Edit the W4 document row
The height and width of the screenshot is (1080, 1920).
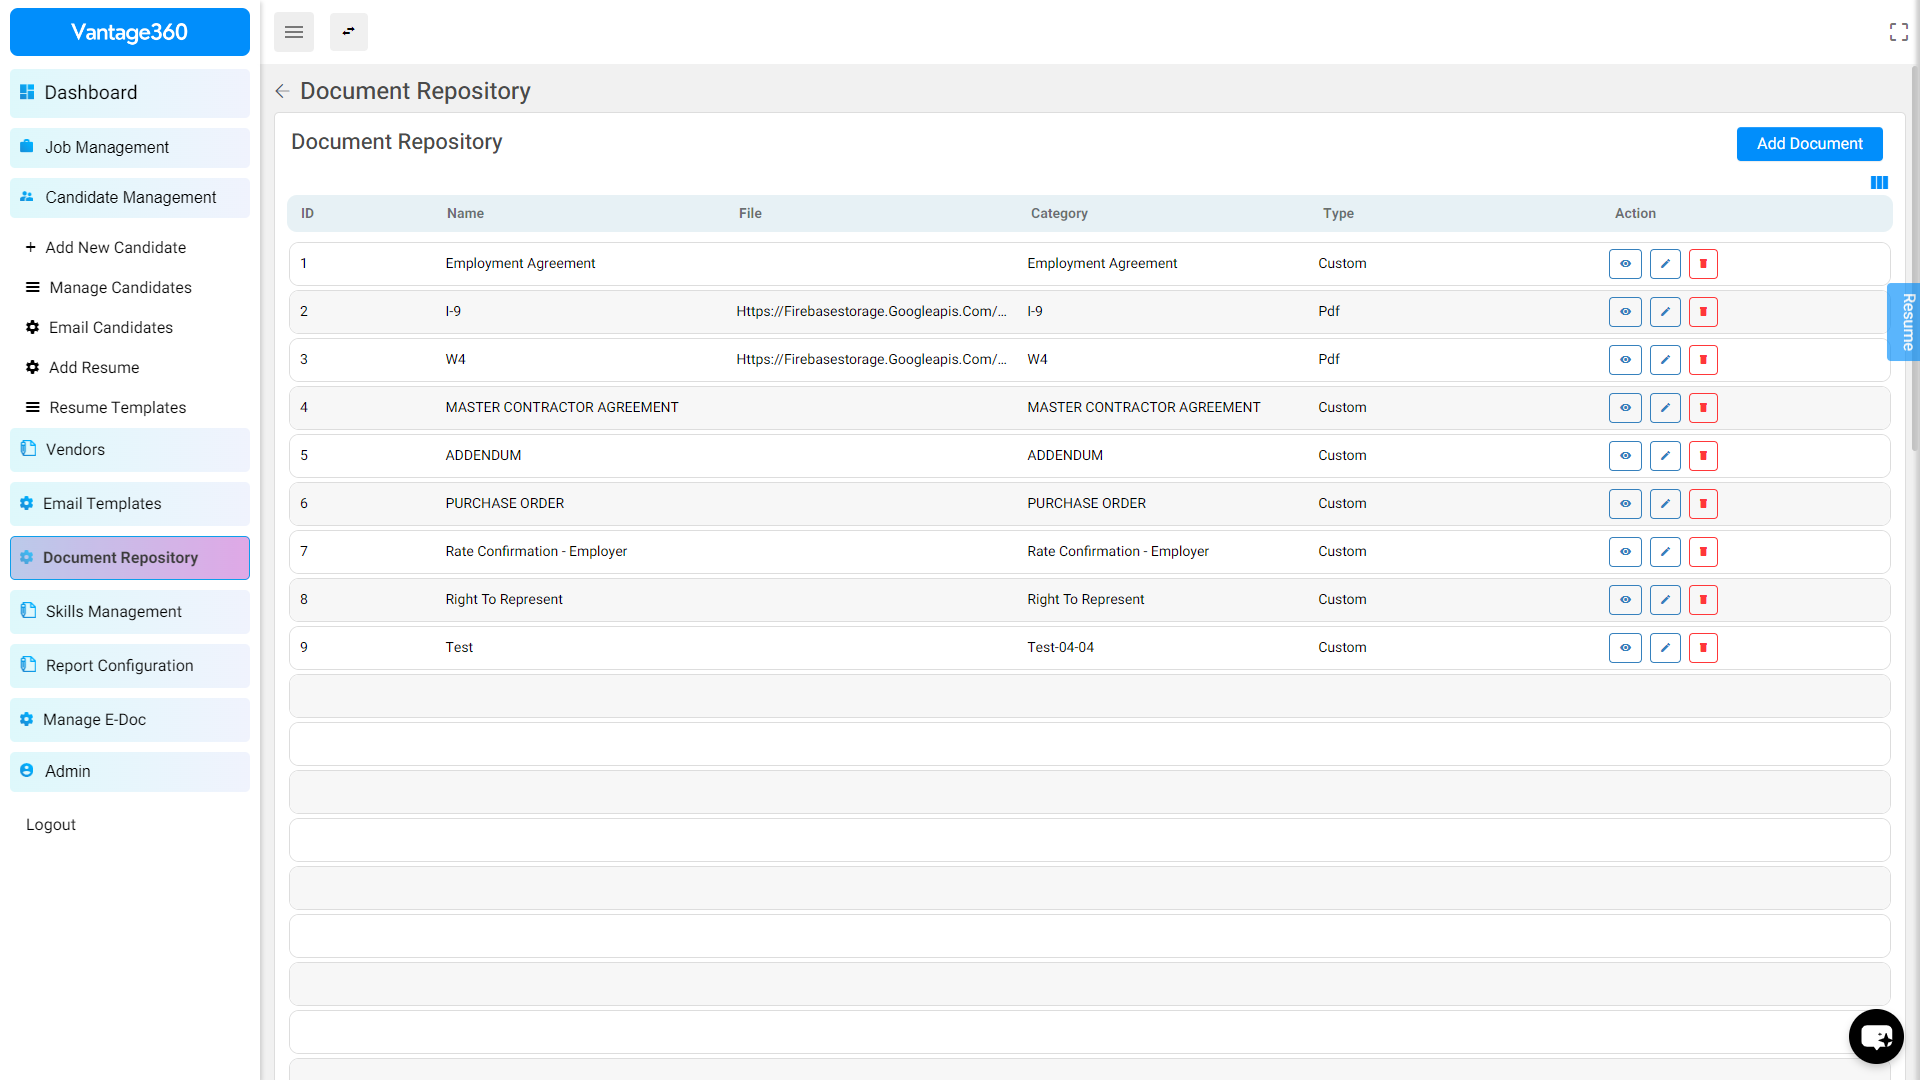click(x=1665, y=360)
